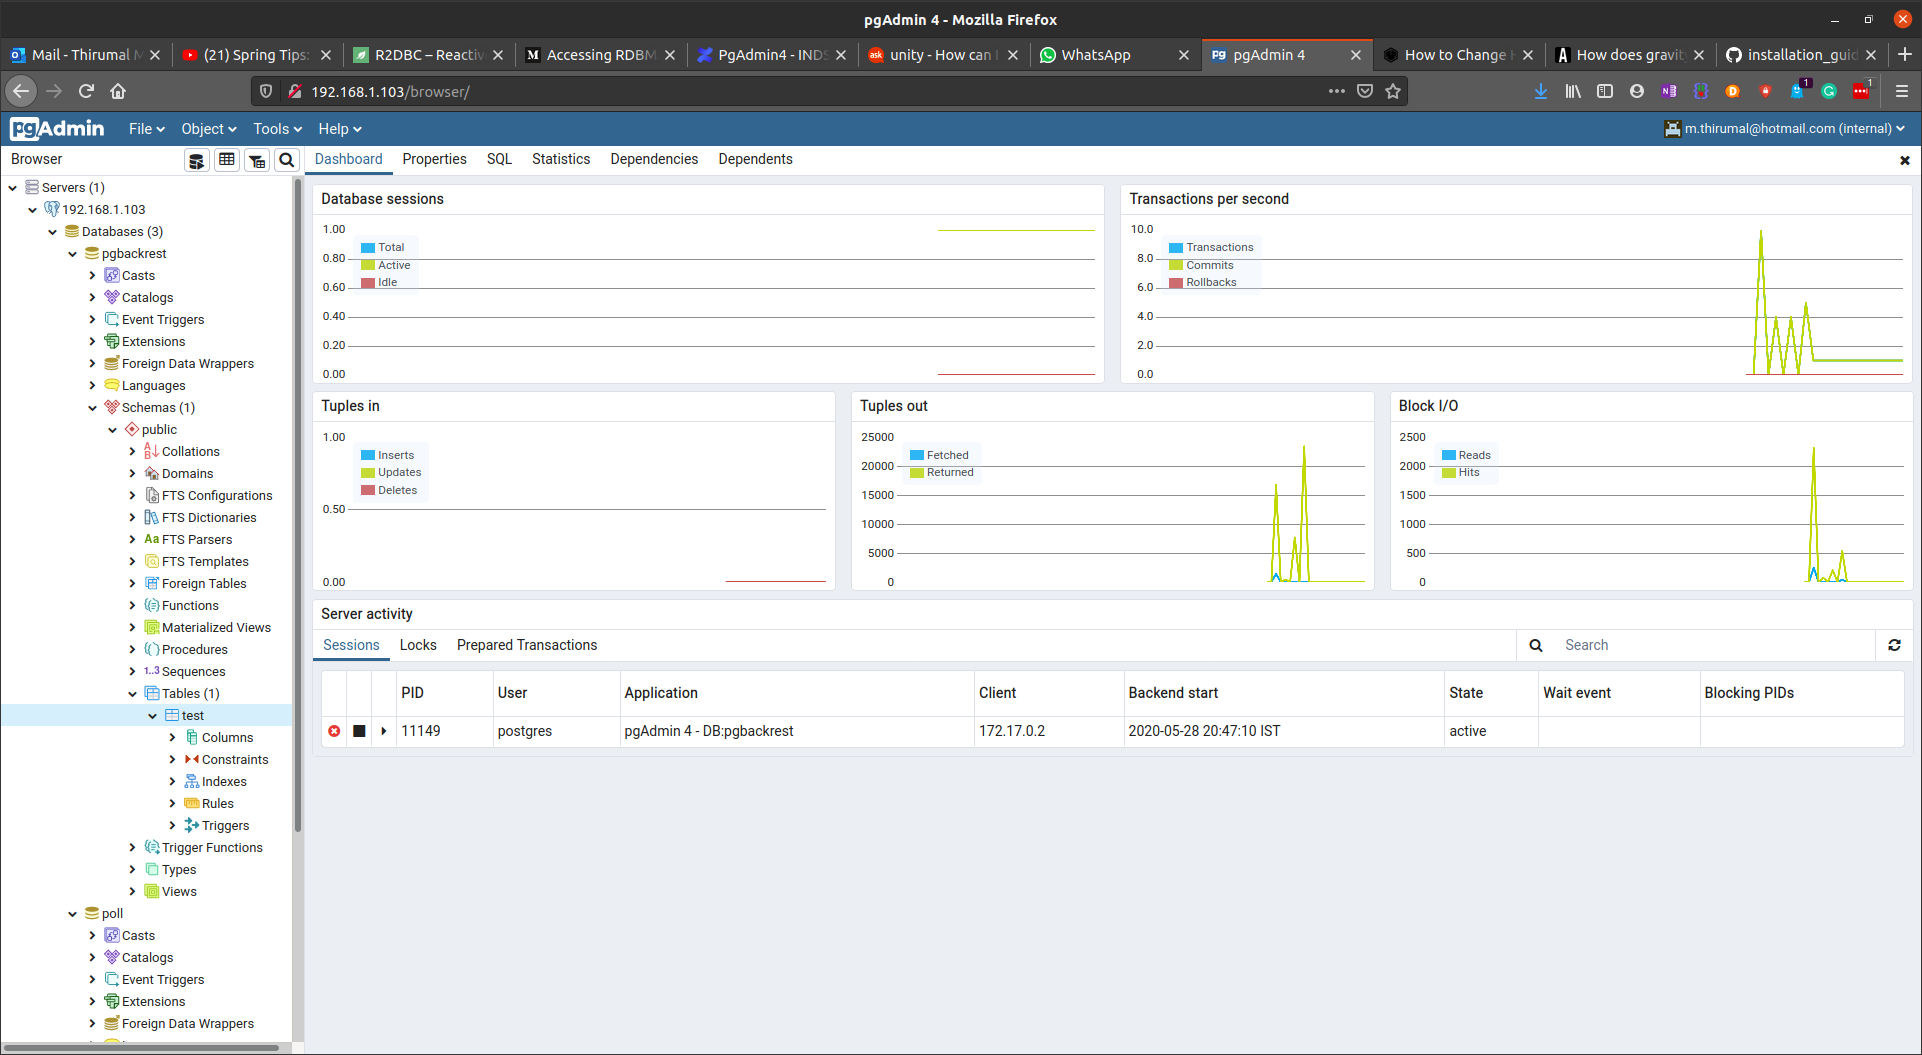The height and width of the screenshot is (1055, 1922).
Task: Expand session row 11149 details arrow
Action: [384, 731]
